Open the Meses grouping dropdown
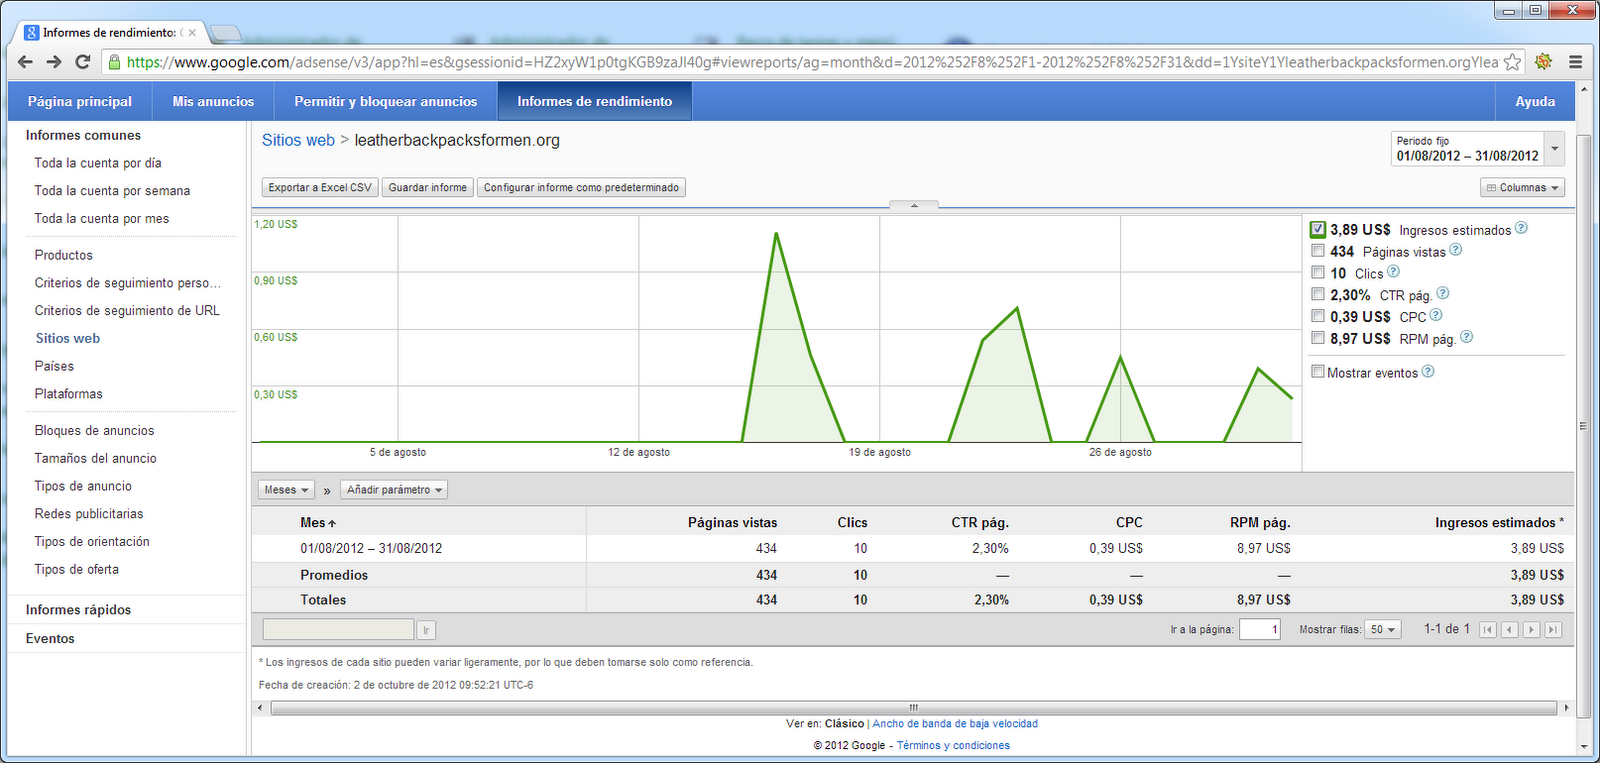1600x763 pixels. pyautogui.click(x=286, y=490)
